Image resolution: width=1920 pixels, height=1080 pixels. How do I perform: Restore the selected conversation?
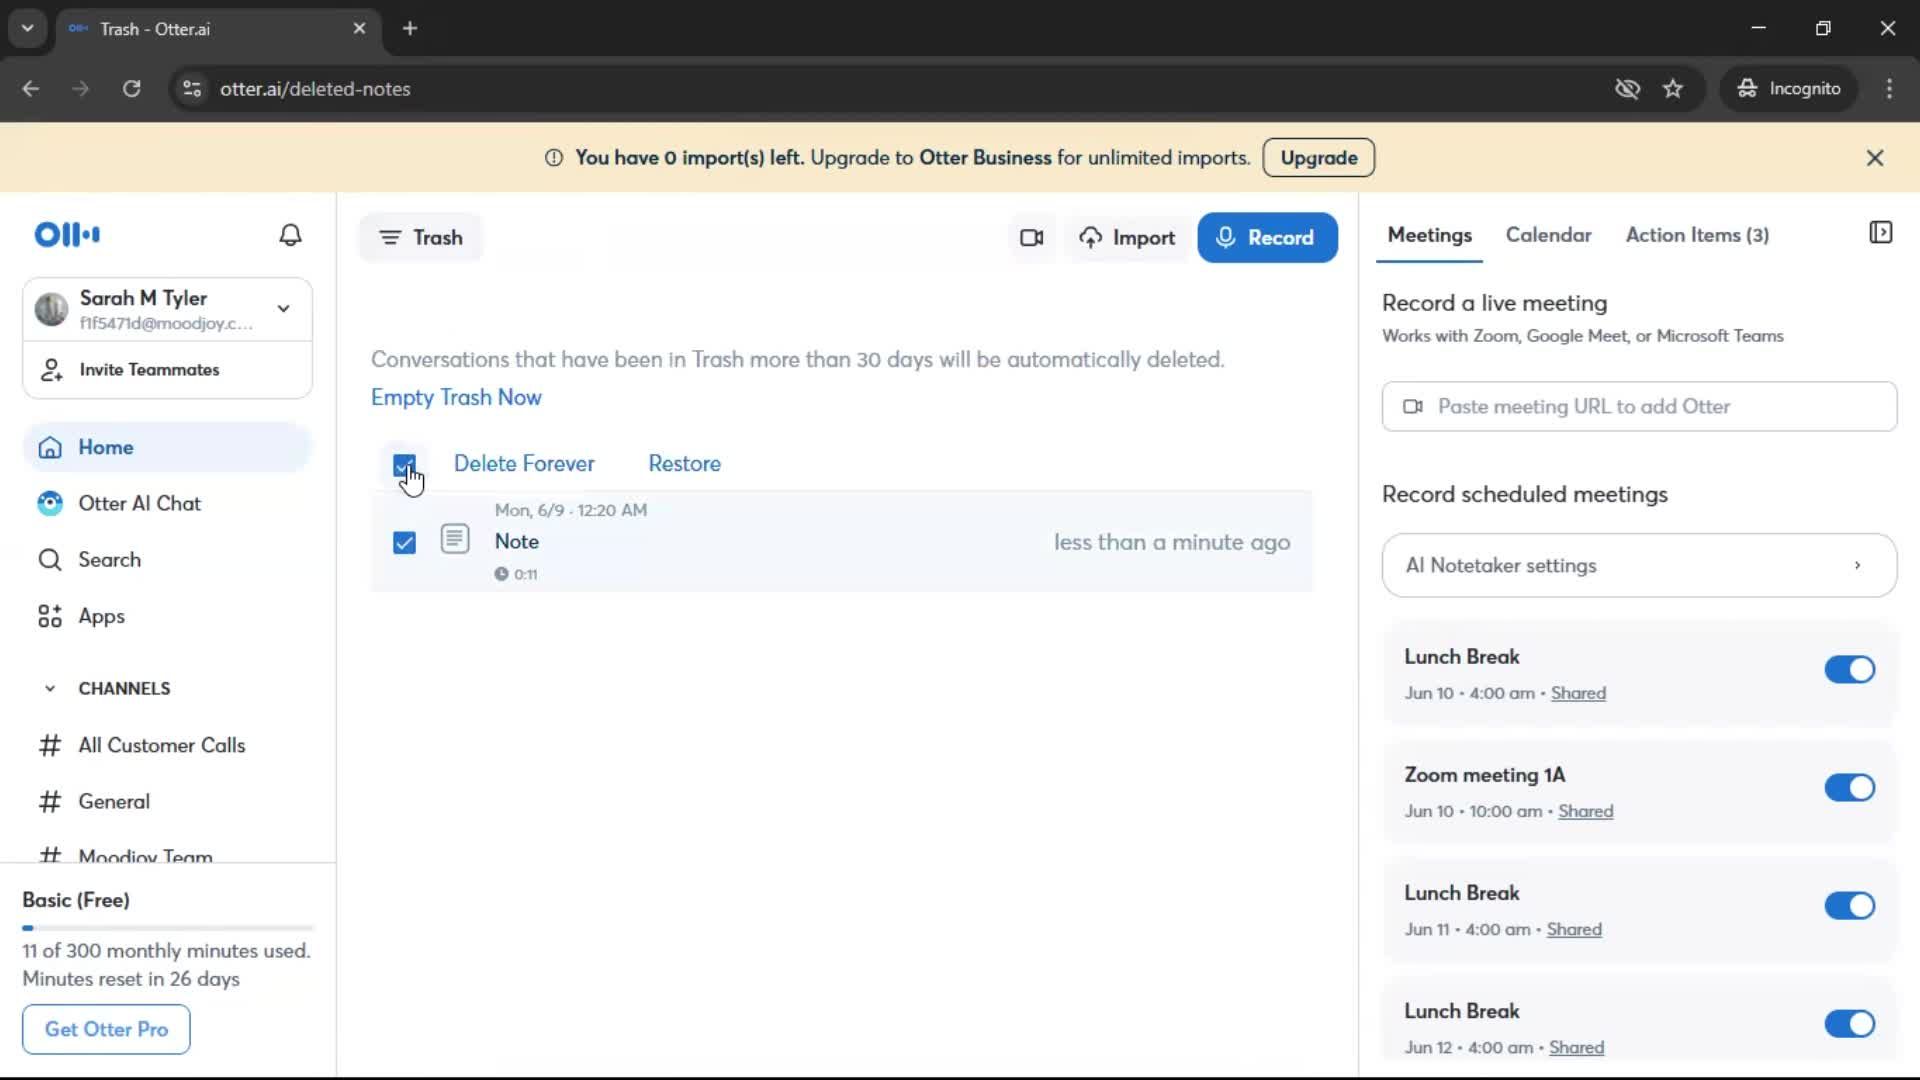684,464
